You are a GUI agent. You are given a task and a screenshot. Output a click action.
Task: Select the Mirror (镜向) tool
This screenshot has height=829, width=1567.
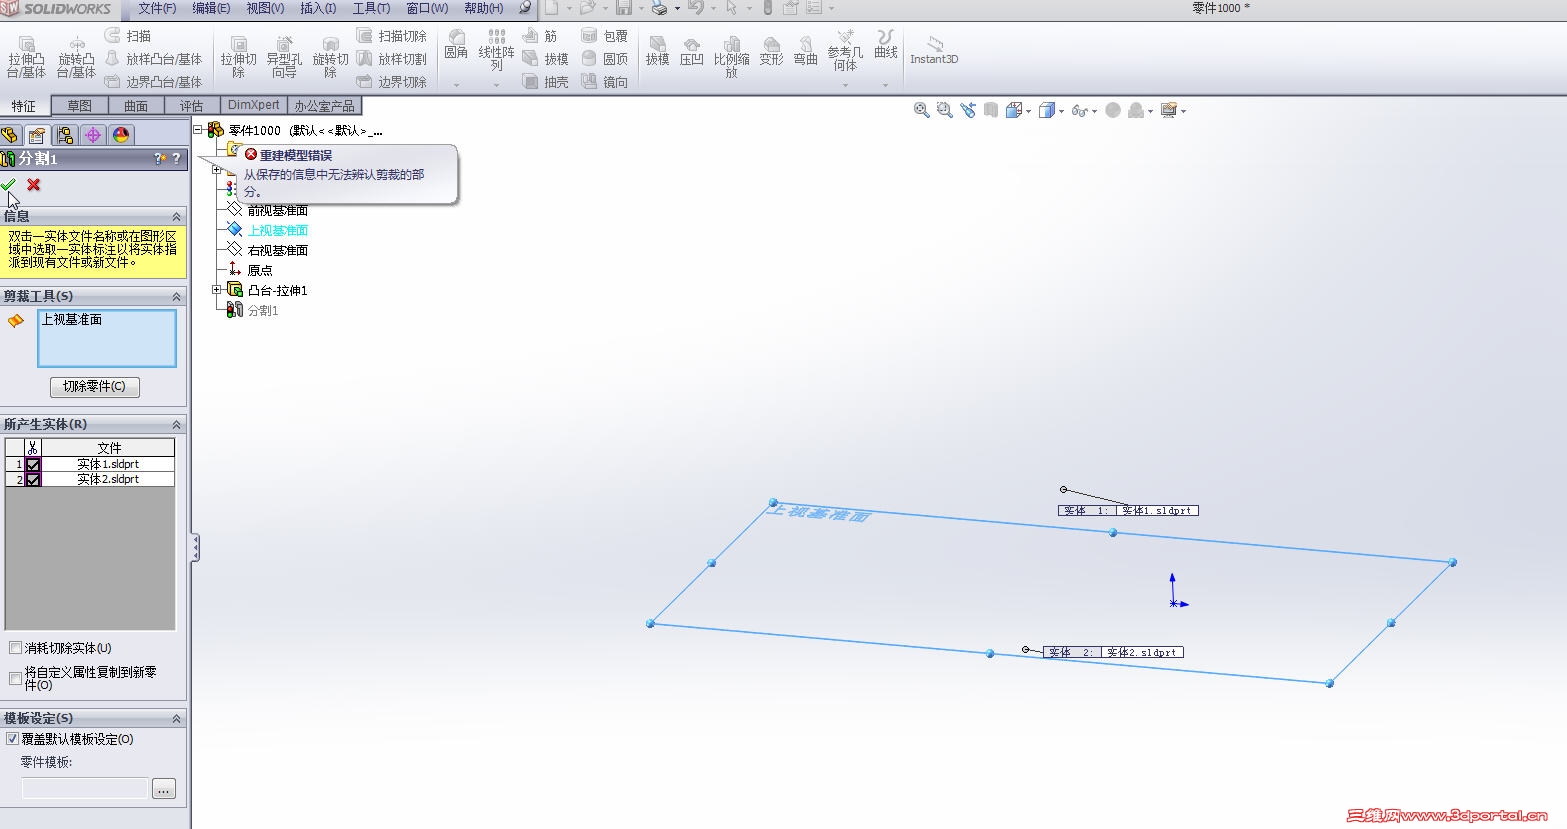(x=605, y=82)
